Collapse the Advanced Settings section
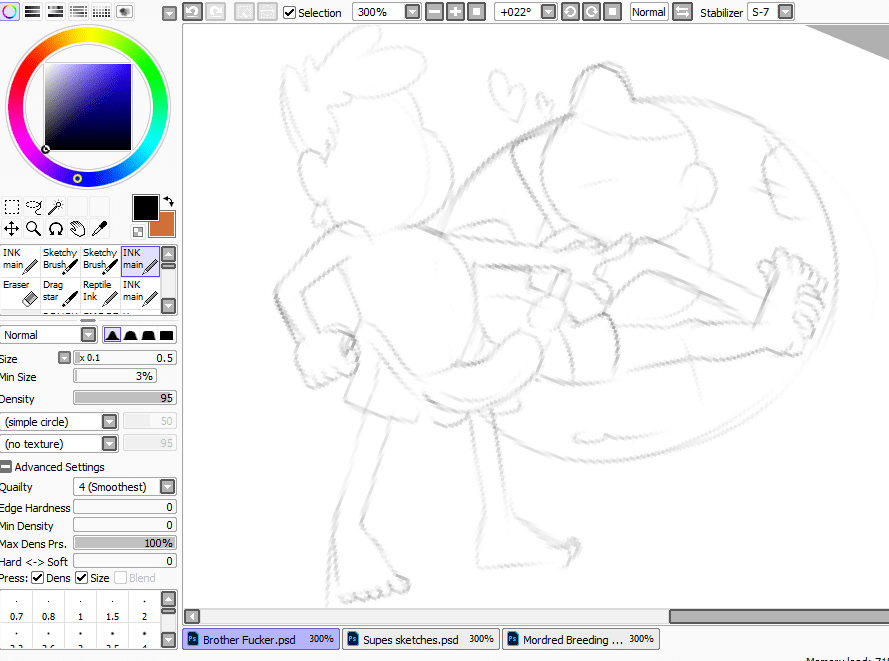This screenshot has height=661, width=889. (x=7, y=467)
